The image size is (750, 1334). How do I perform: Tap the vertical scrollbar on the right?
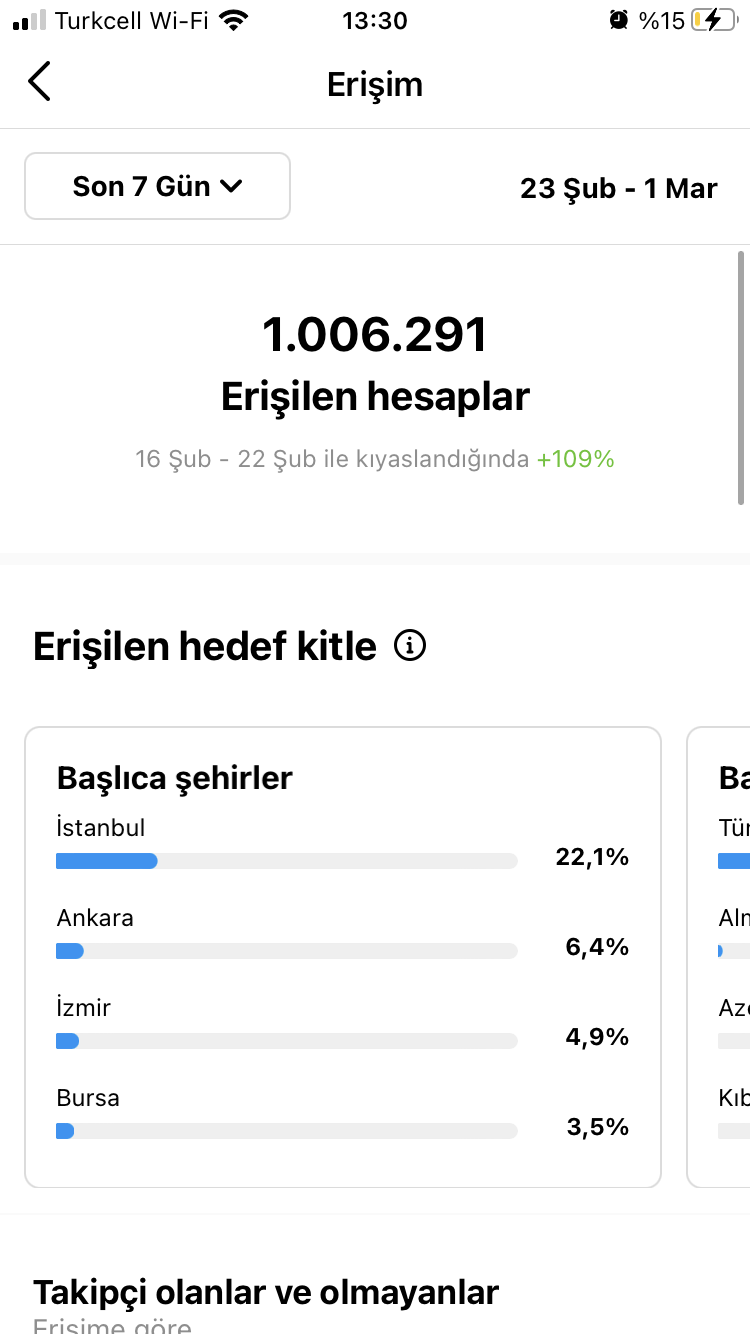click(740, 379)
